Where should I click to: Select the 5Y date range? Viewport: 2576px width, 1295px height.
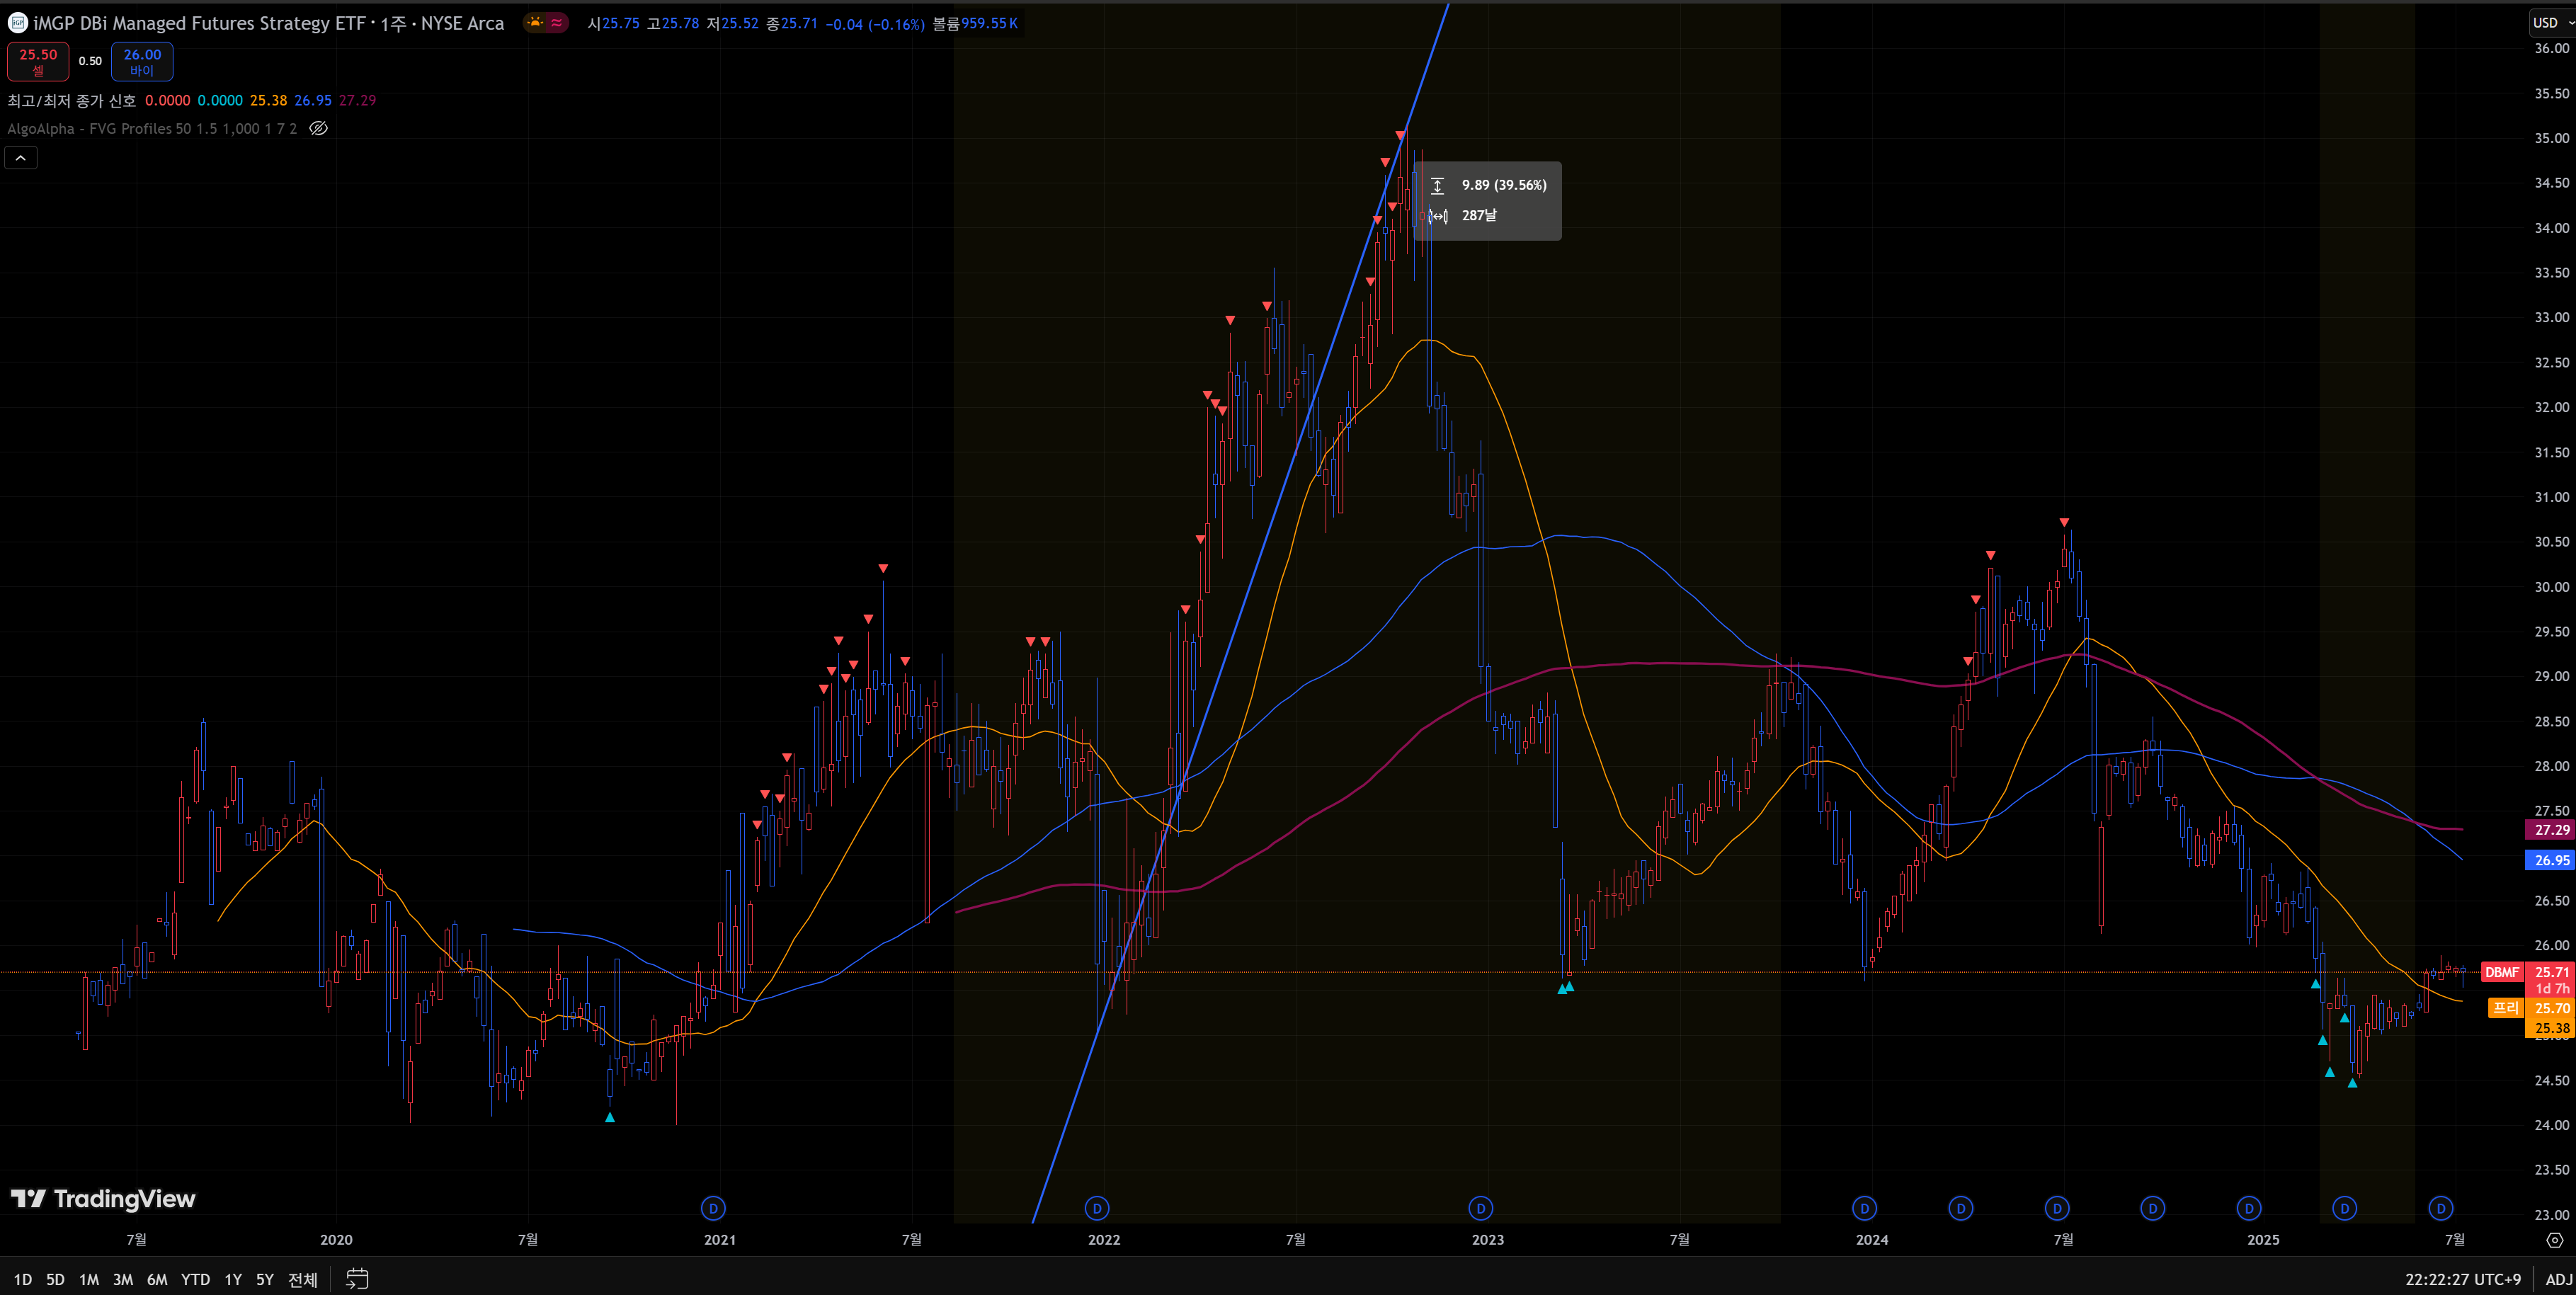[264, 1279]
